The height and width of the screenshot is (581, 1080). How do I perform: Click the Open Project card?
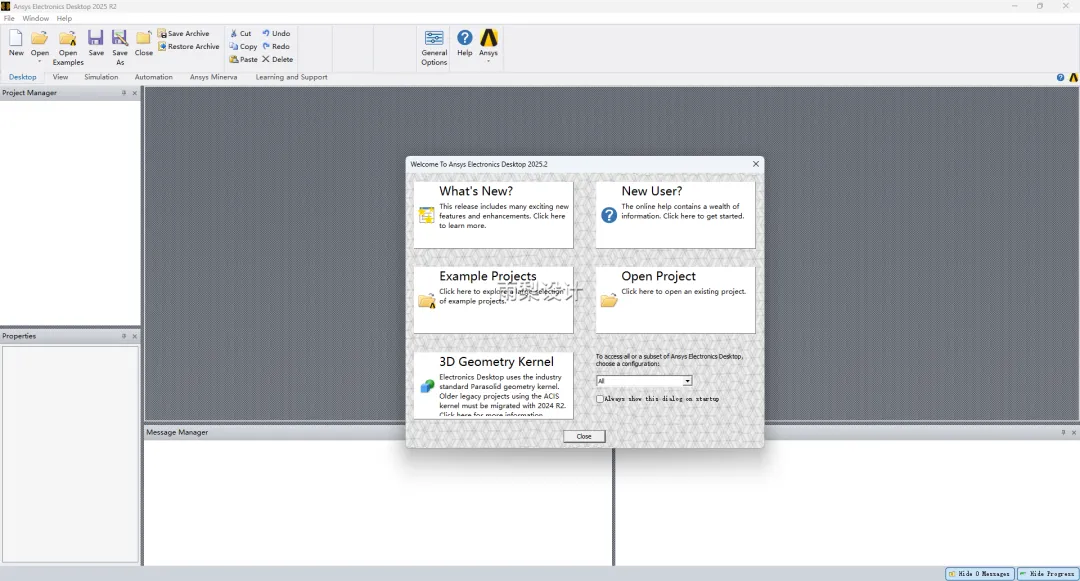pos(675,300)
